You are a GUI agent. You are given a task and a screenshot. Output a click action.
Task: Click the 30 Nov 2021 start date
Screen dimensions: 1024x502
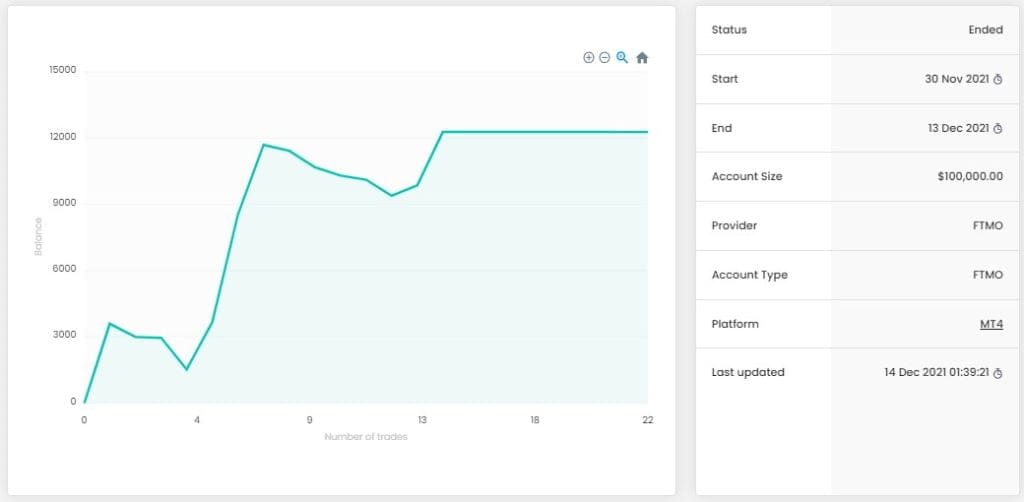957,79
